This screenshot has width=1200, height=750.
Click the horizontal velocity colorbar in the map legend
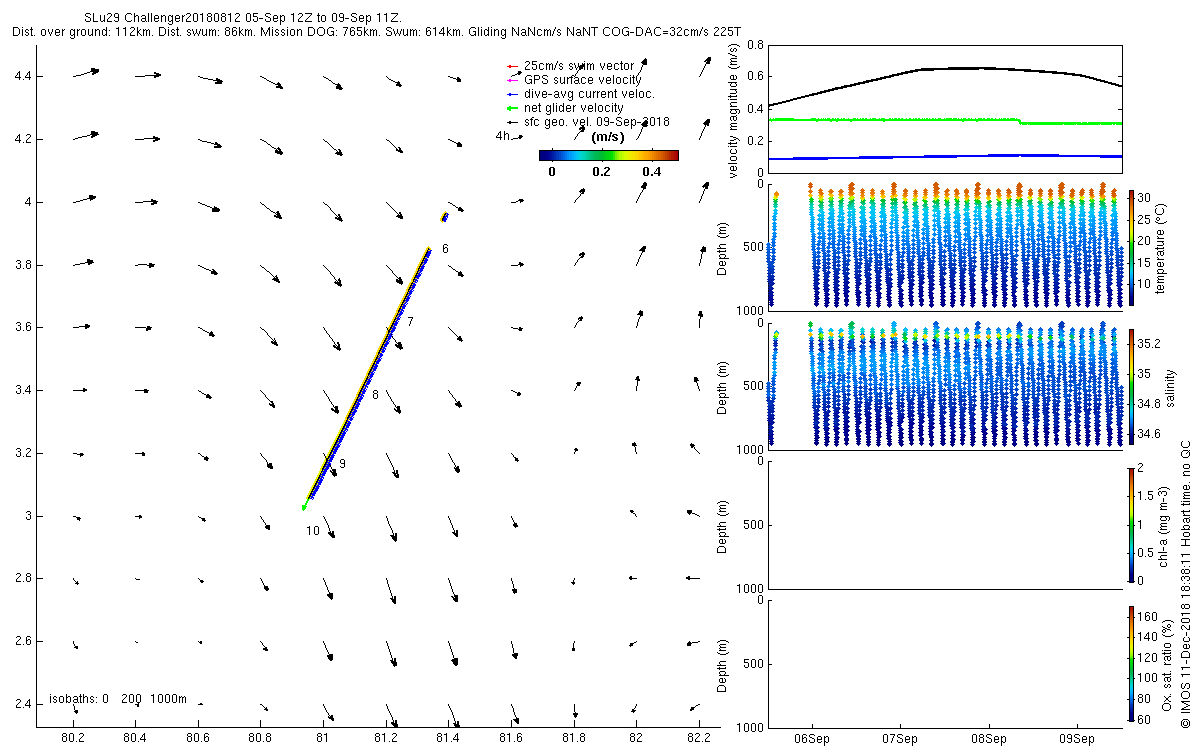coord(608,155)
